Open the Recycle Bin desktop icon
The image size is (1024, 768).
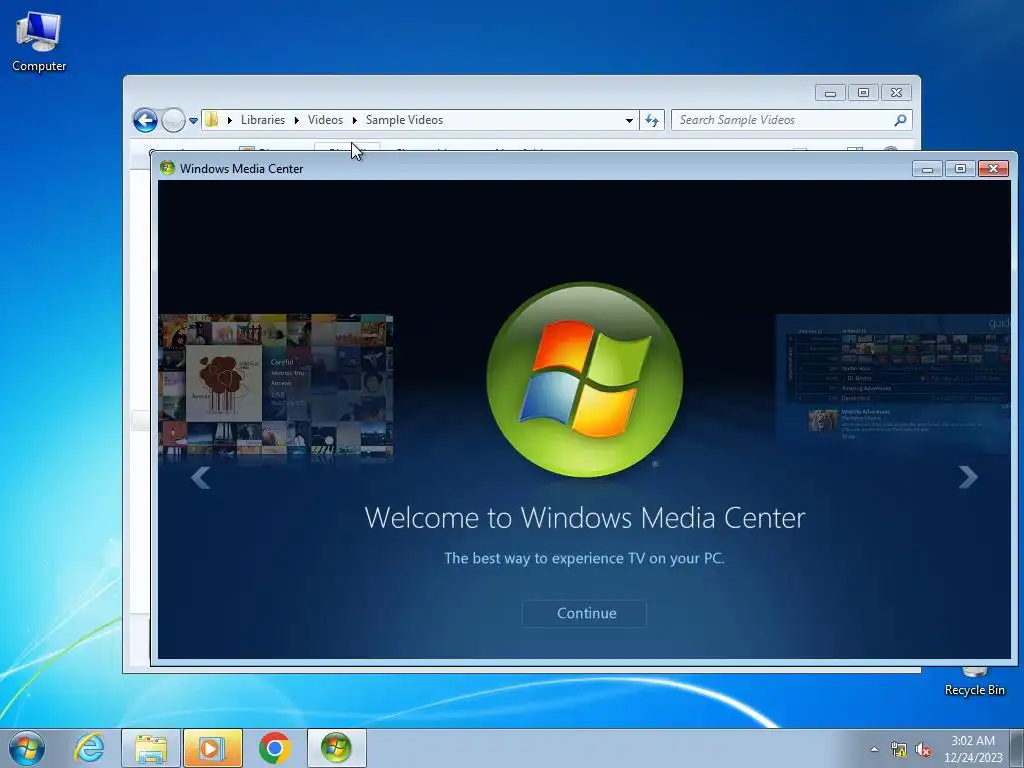[974, 682]
